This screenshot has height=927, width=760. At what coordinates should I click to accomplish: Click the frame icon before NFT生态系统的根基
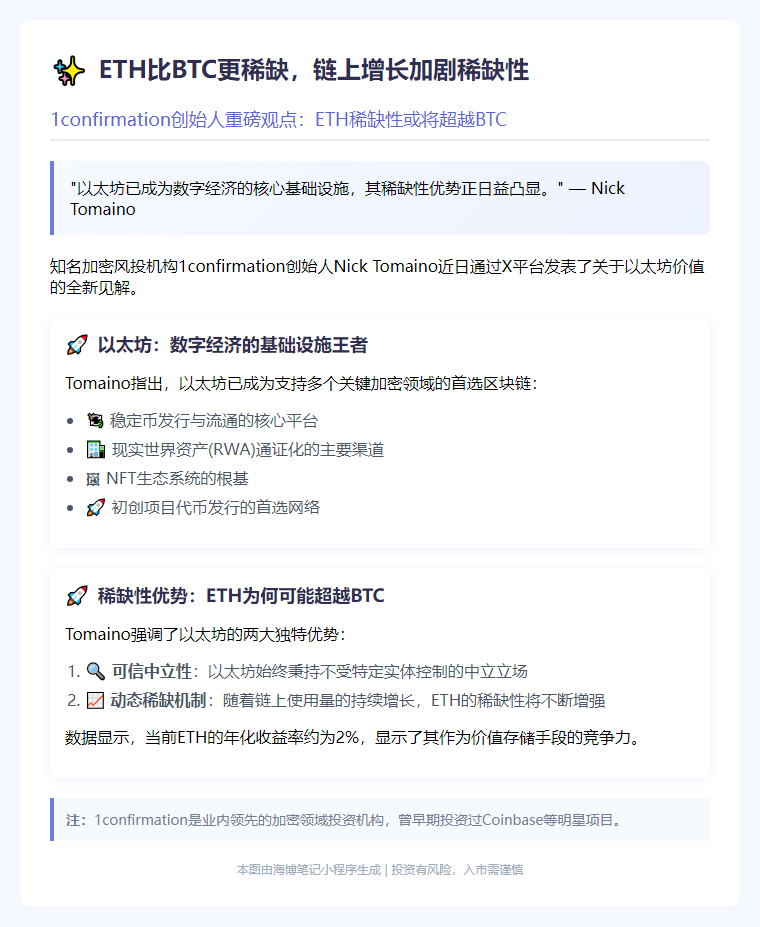(x=93, y=479)
